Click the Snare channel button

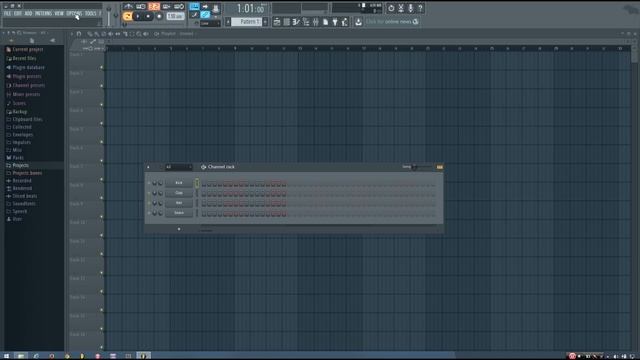(x=179, y=213)
